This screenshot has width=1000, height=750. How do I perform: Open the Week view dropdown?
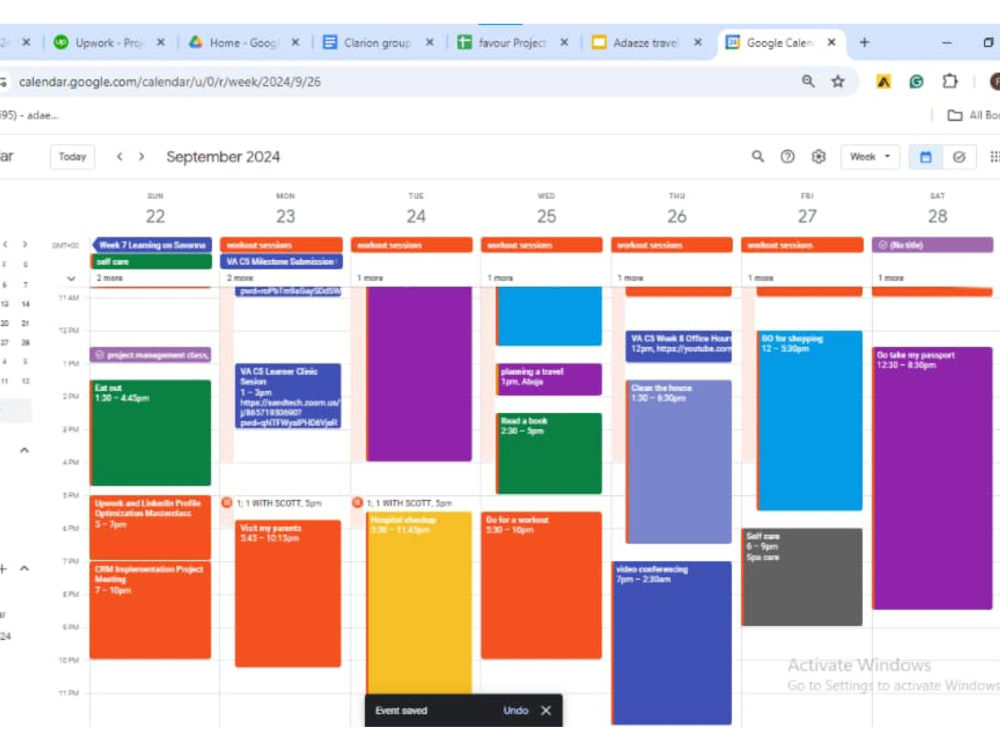pyautogui.click(x=870, y=157)
